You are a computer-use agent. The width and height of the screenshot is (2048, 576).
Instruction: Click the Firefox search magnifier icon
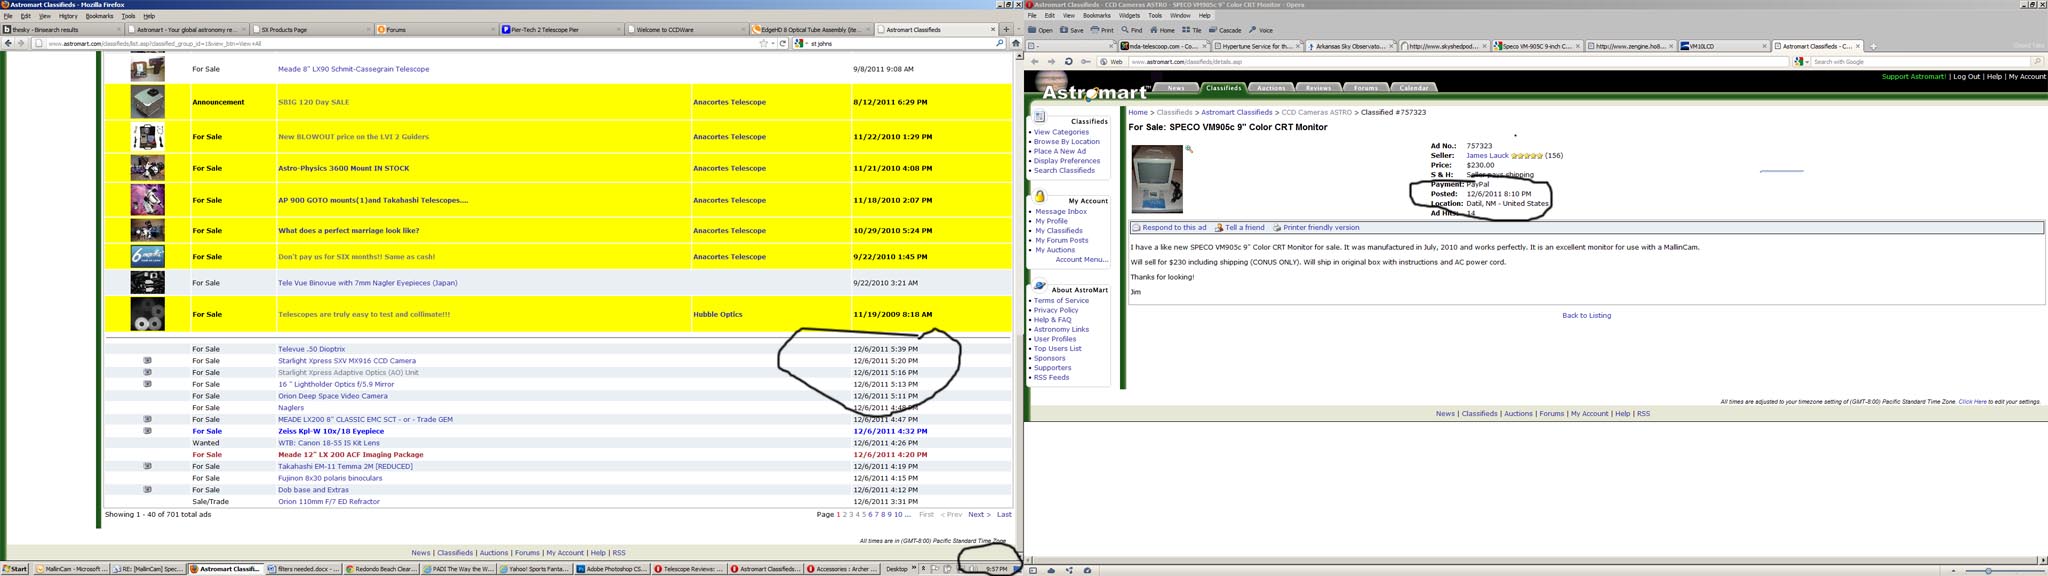(x=999, y=43)
